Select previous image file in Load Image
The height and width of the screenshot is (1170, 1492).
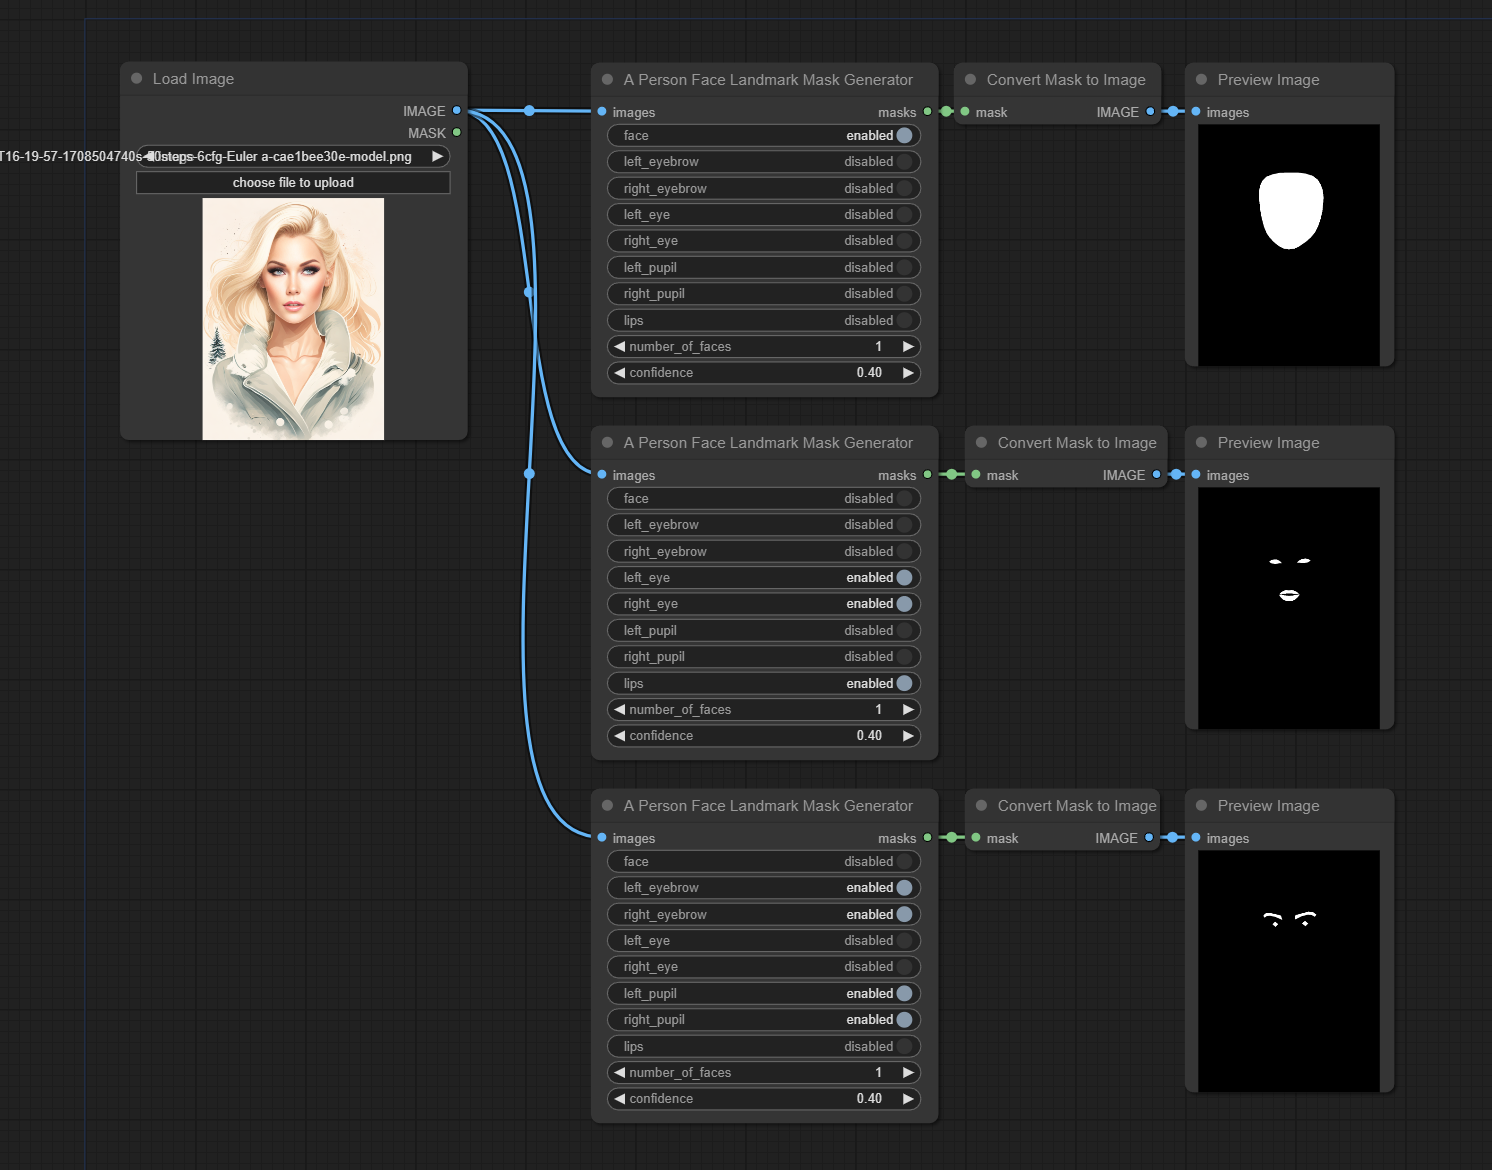[150, 156]
